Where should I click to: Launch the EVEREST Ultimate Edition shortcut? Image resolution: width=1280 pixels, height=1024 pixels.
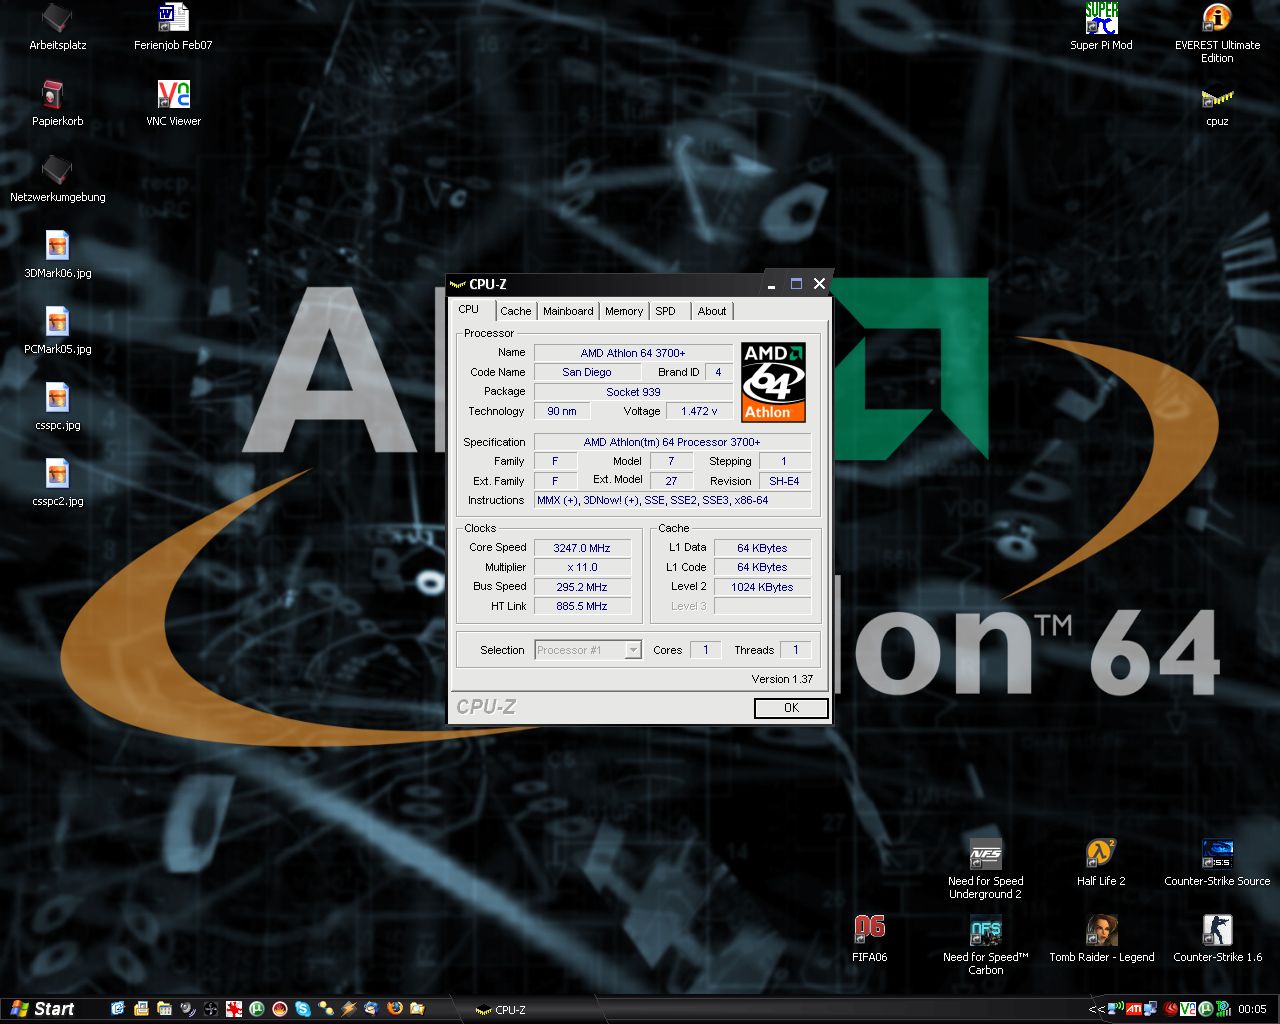(1217, 33)
